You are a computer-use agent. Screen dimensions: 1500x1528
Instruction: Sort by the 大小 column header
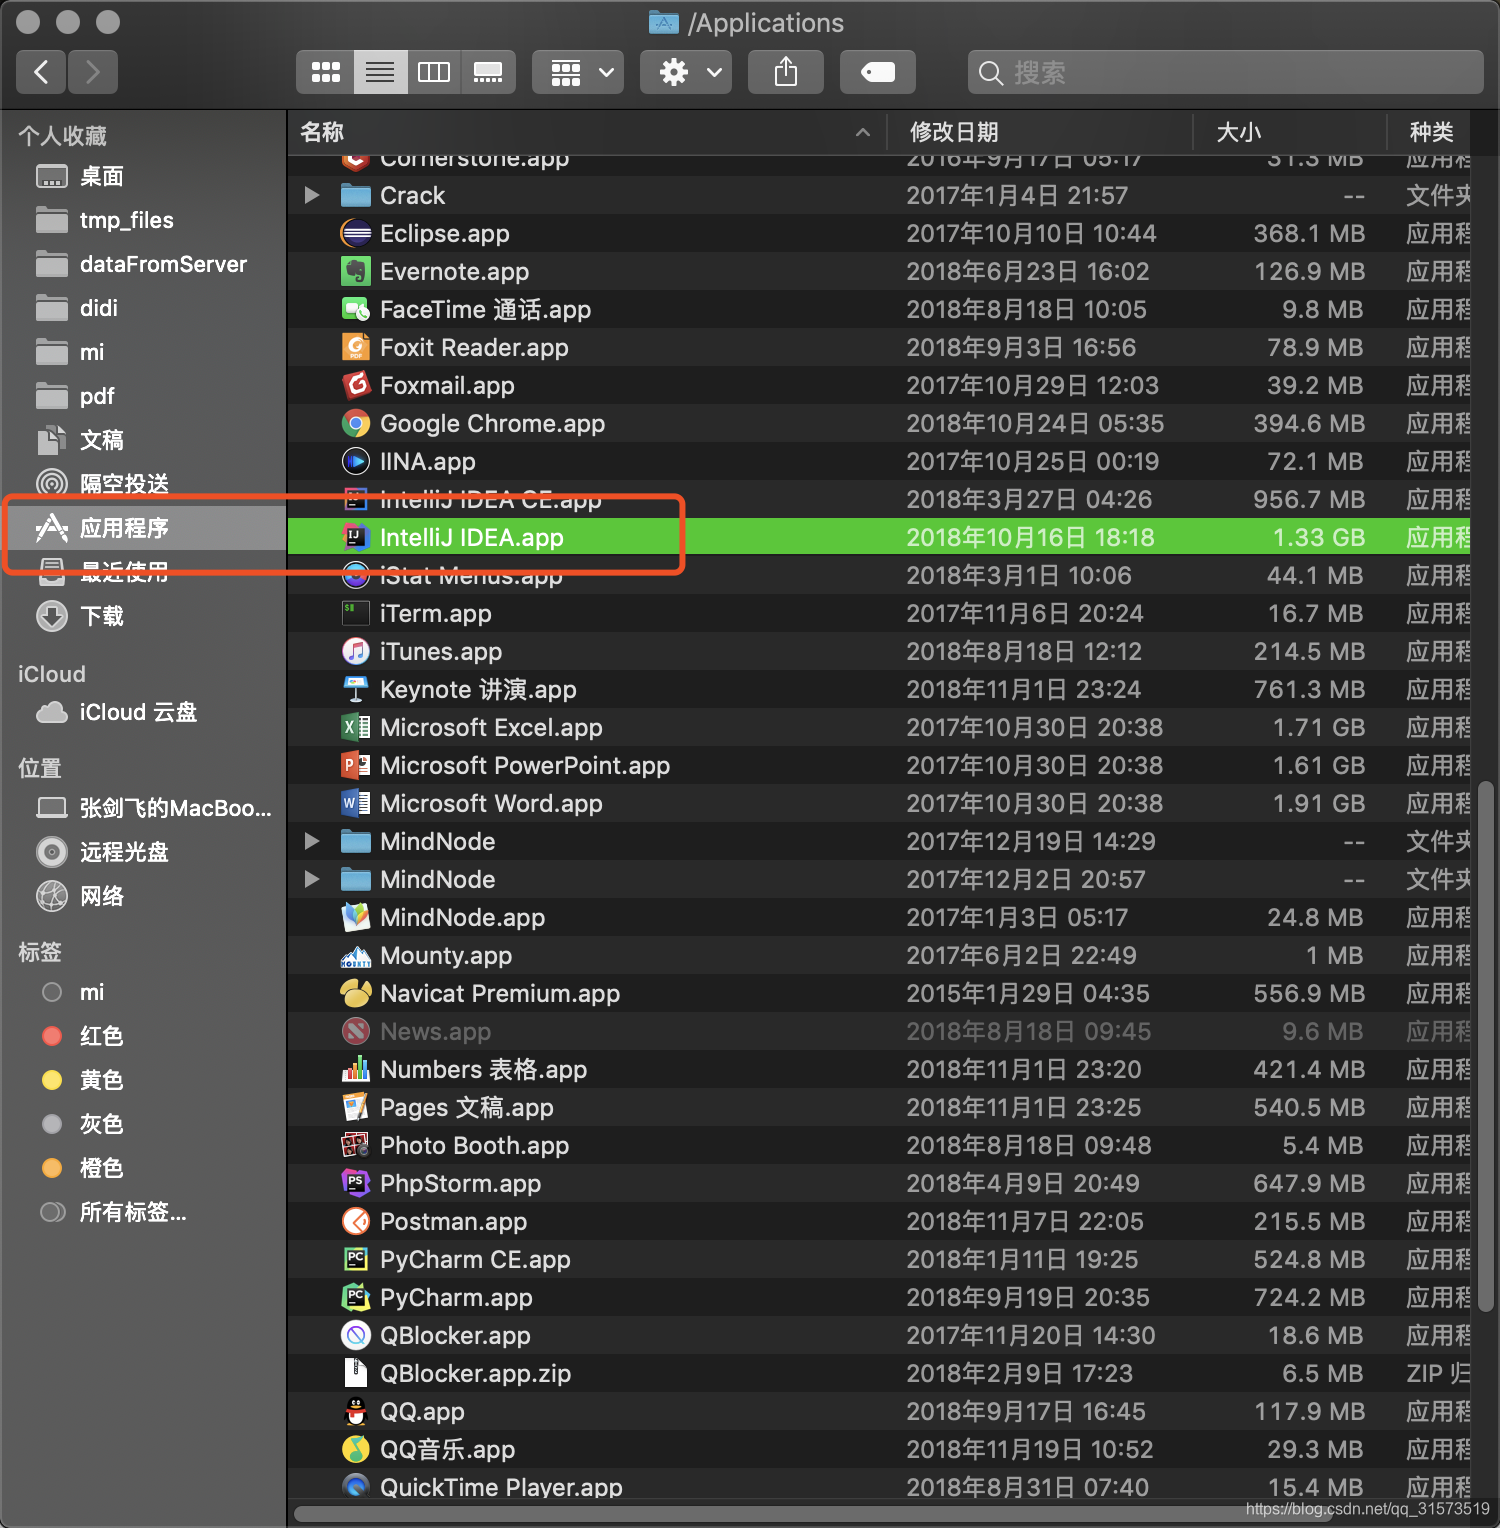pos(1290,132)
